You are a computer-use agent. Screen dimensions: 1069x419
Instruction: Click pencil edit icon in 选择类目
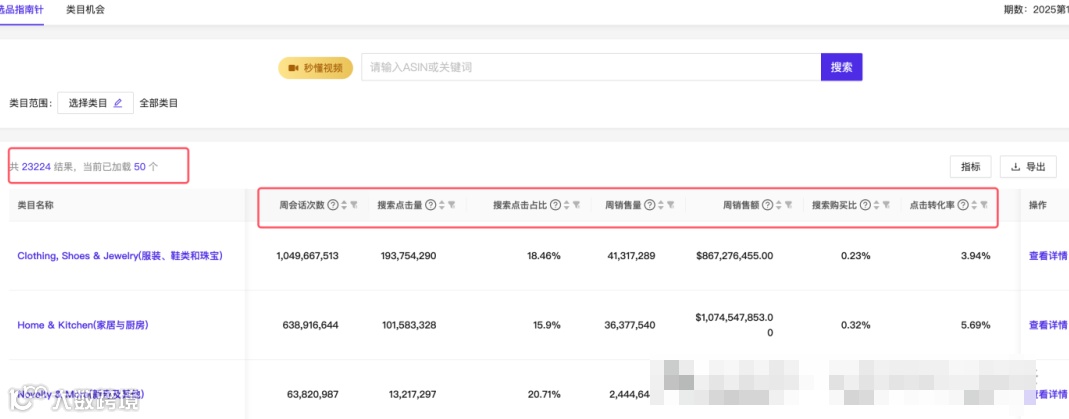coord(118,104)
